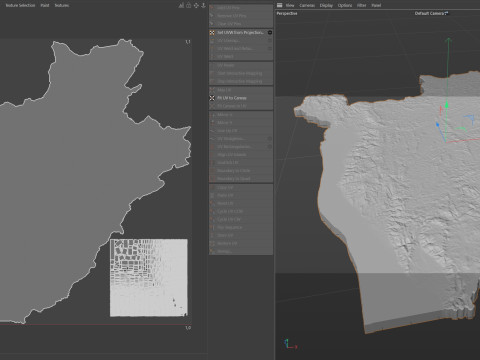The height and width of the screenshot is (360, 480).
Task: Select the Store UV command
Action: [241, 235]
